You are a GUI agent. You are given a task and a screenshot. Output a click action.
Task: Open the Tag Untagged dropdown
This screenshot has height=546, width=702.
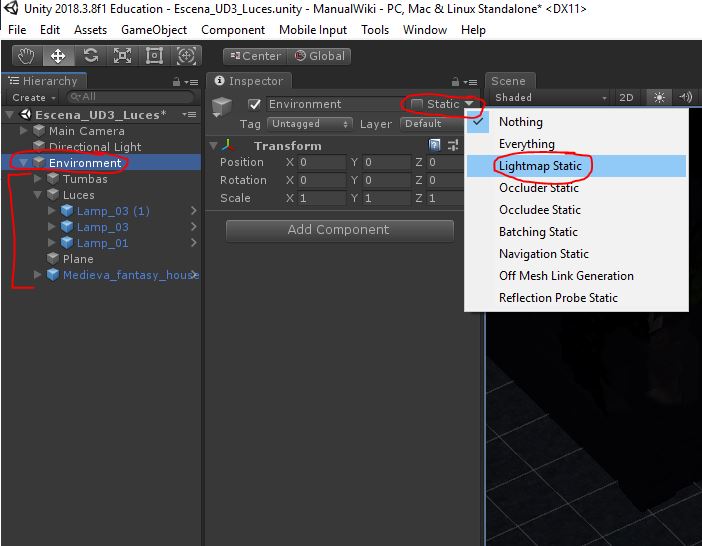tap(309, 124)
